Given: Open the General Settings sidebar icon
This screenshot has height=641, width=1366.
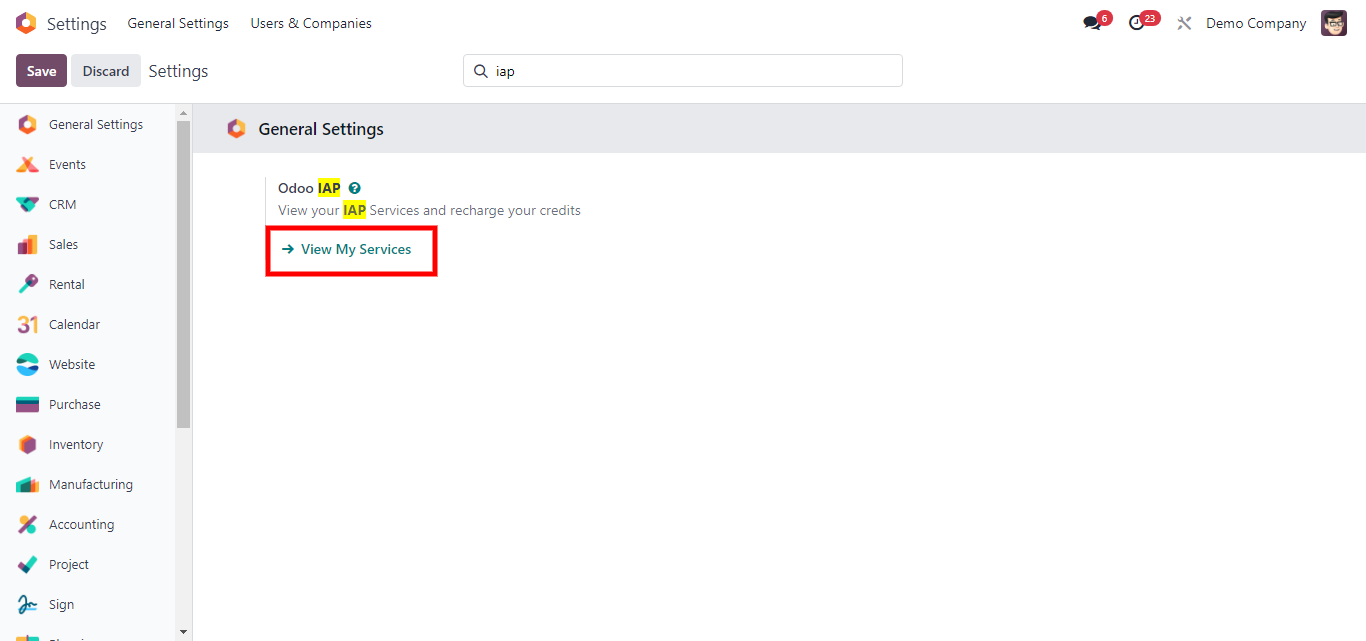Looking at the screenshot, I should click(x=28, y=125).
